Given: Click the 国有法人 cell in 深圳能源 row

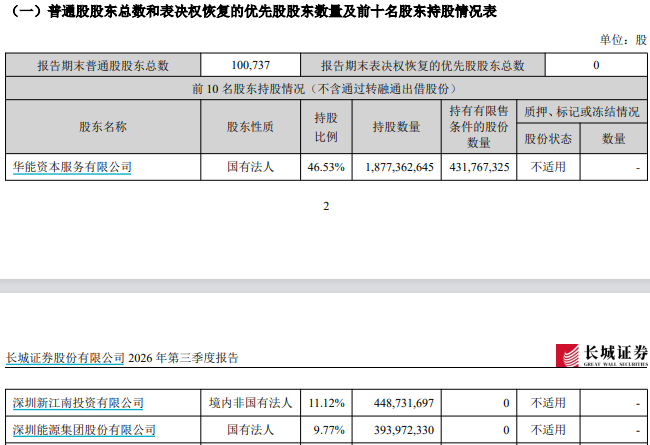Looking at the screenshot, I should [x=250, y=430].
